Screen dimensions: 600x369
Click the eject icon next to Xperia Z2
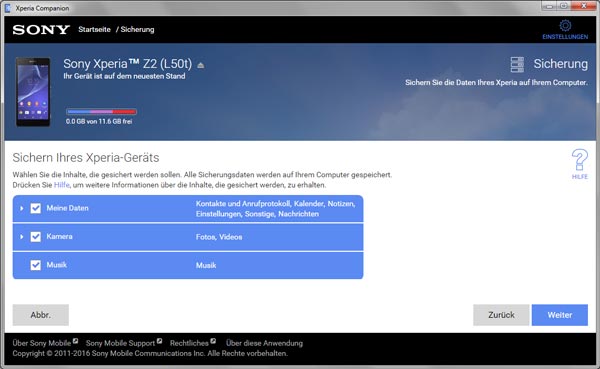(x=201, y=65)
